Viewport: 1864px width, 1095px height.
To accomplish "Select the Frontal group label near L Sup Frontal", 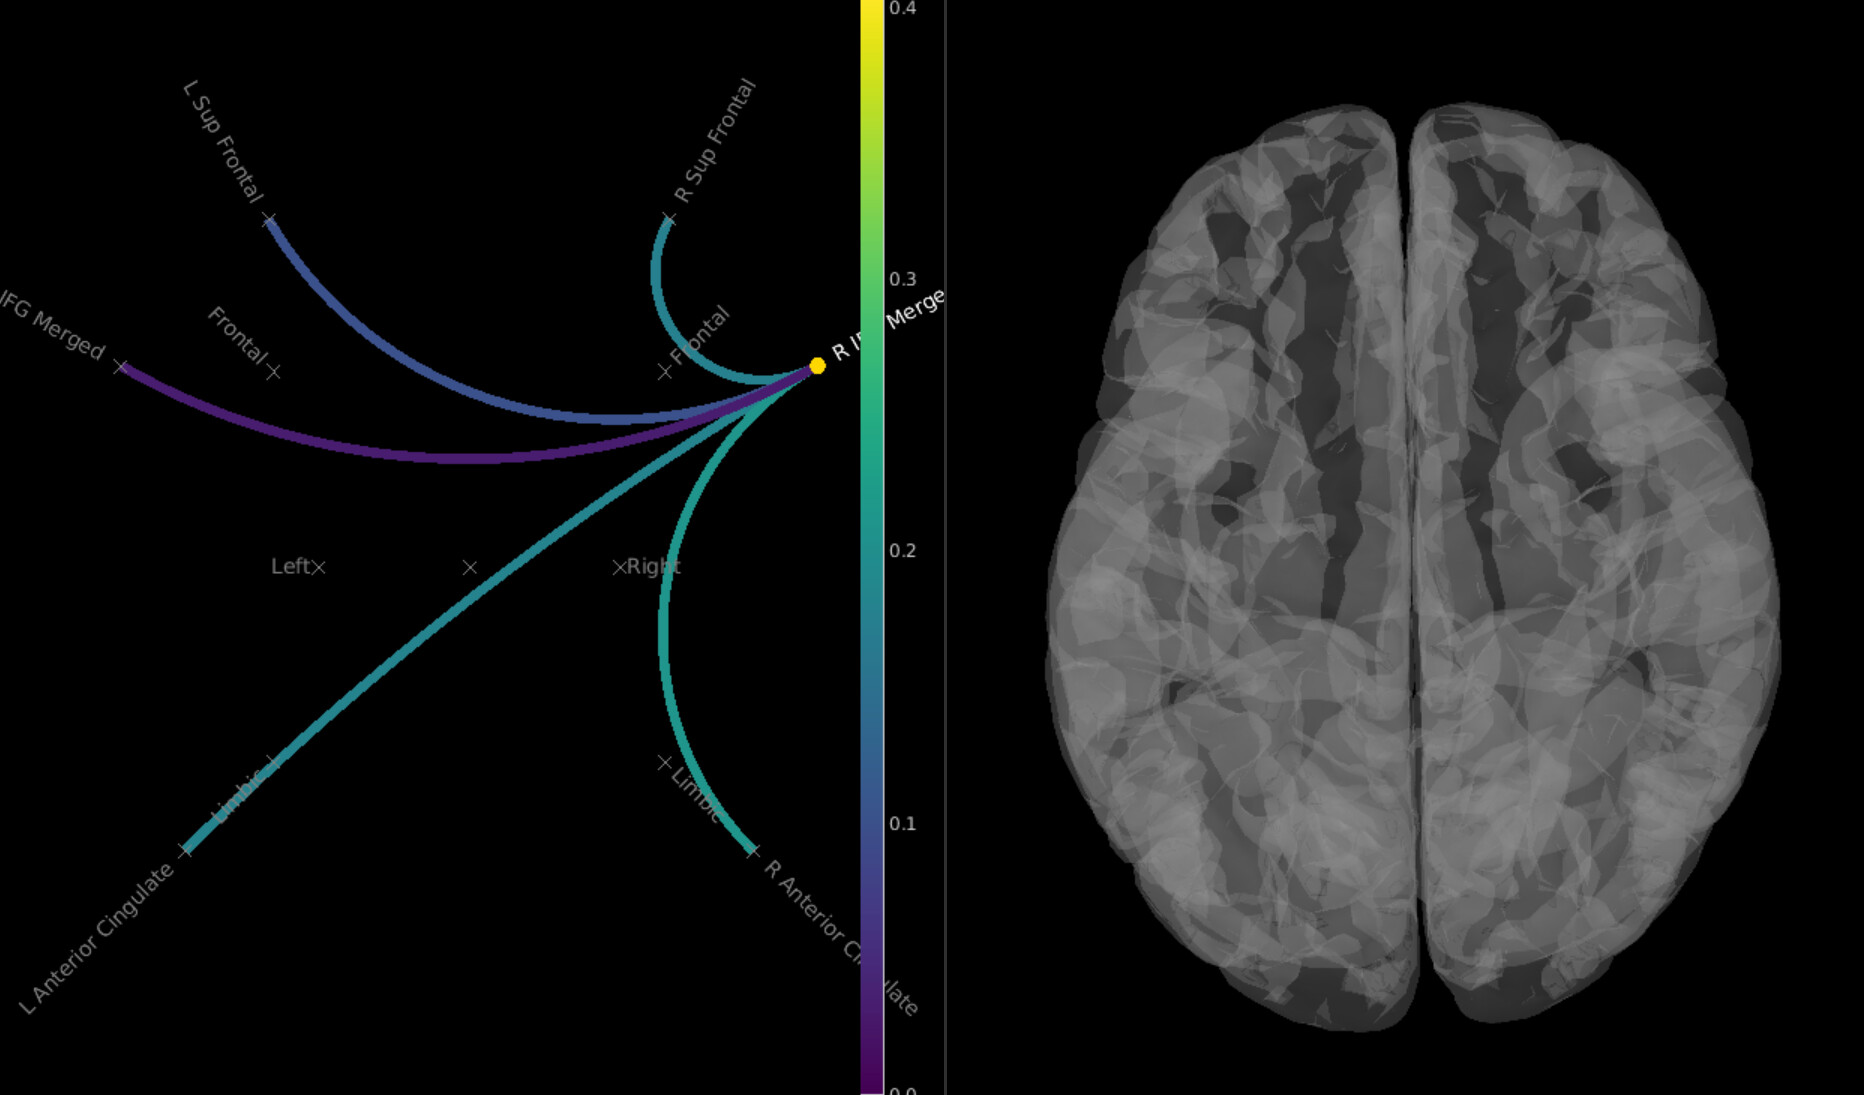I will (238, 335).
